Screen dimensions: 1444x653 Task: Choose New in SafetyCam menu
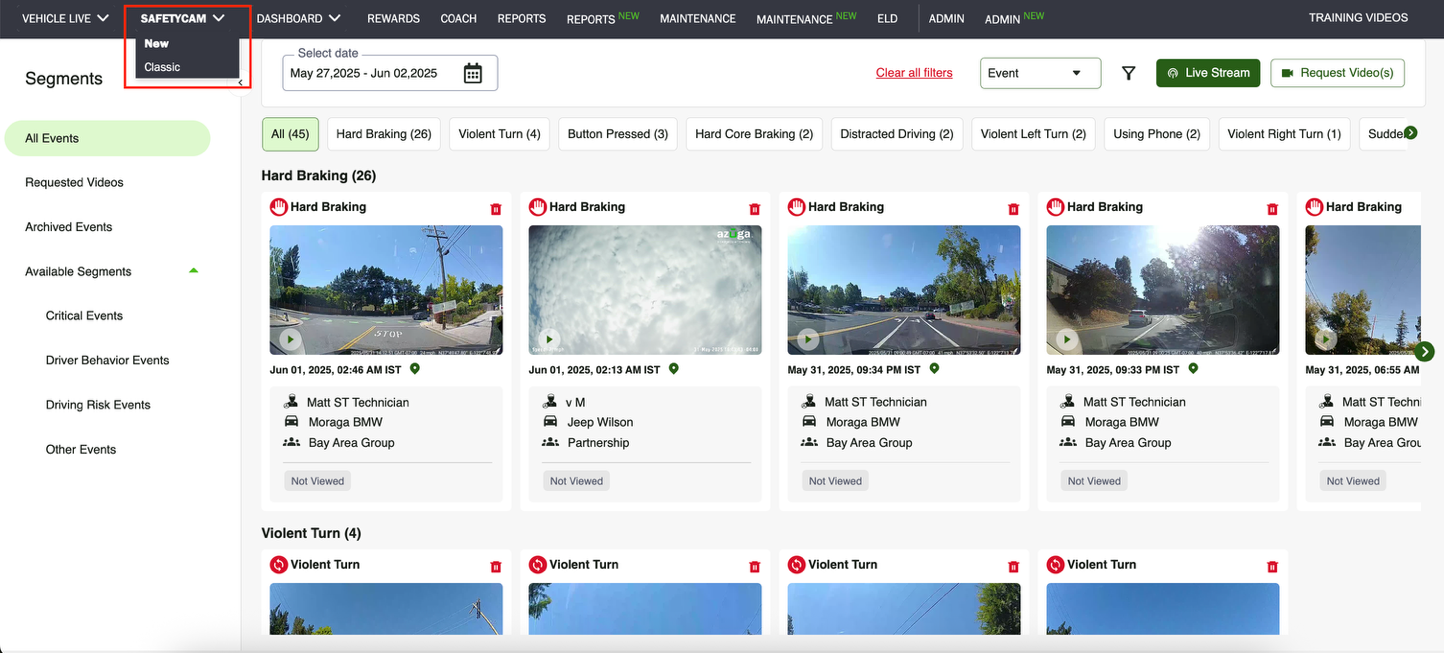tap(156, 43)
